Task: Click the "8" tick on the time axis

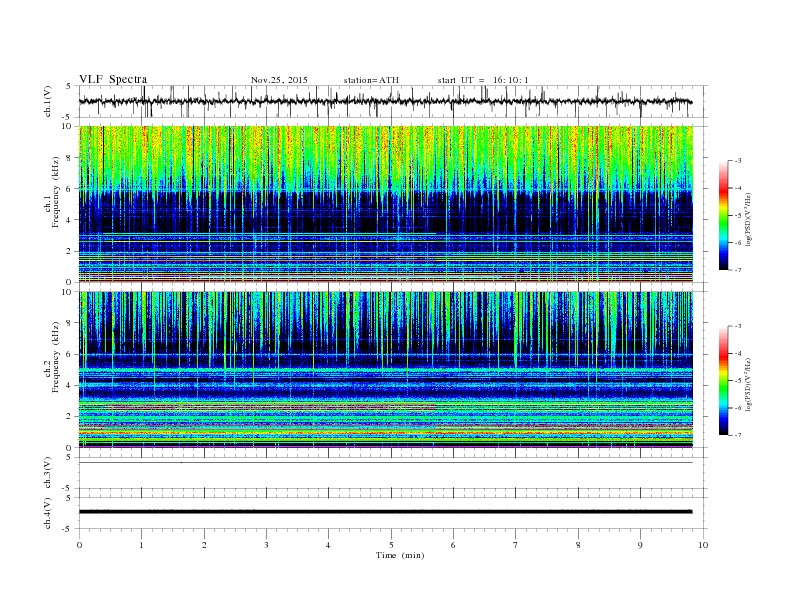Action: coord(578,545)
